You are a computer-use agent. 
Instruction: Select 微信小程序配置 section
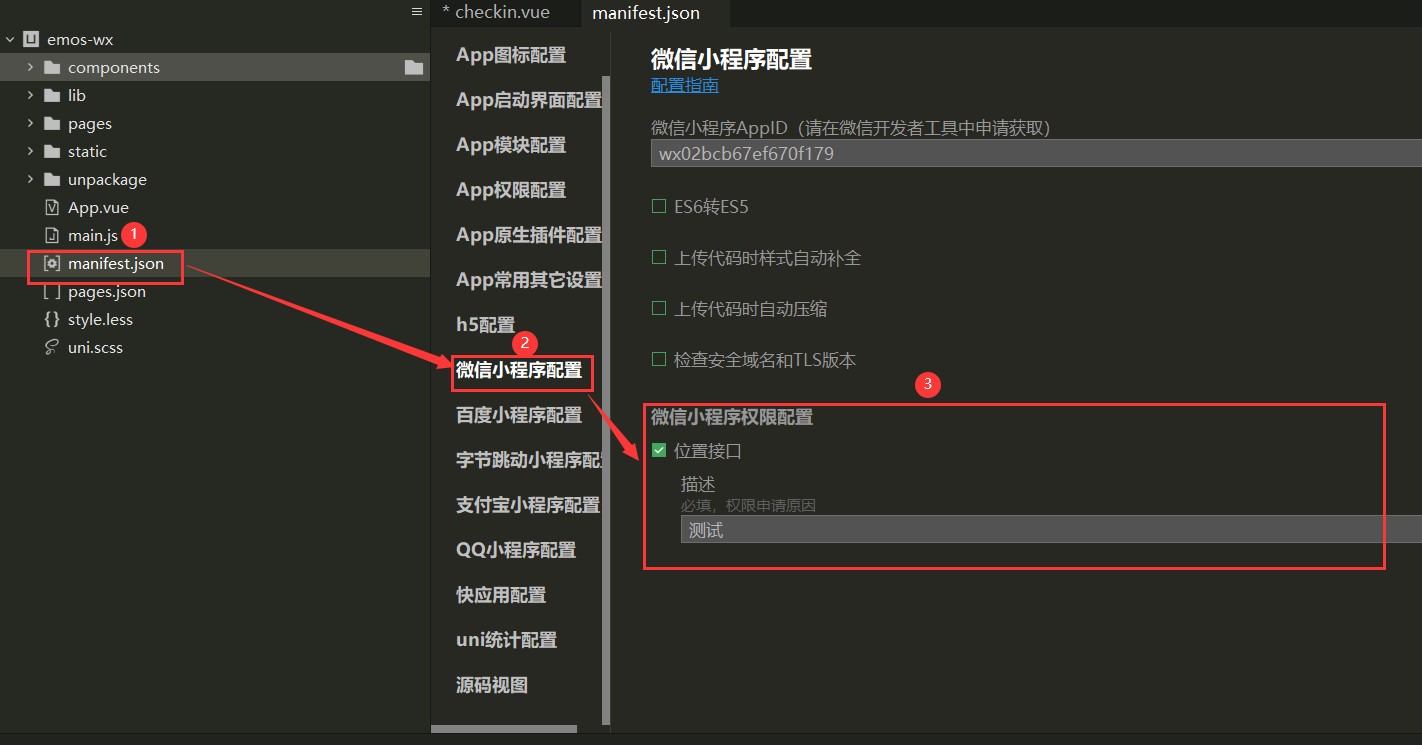519,370
